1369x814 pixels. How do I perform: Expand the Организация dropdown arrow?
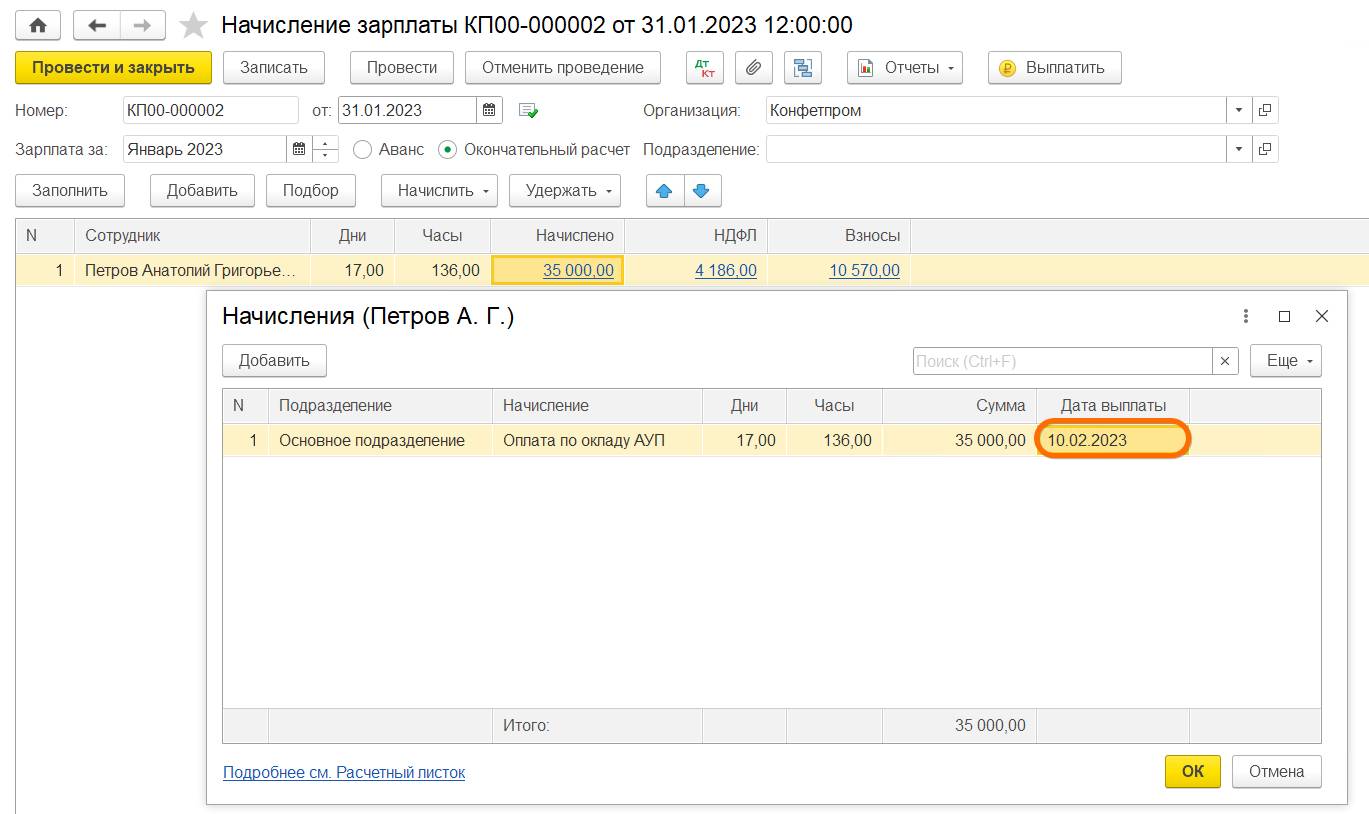1239,110
